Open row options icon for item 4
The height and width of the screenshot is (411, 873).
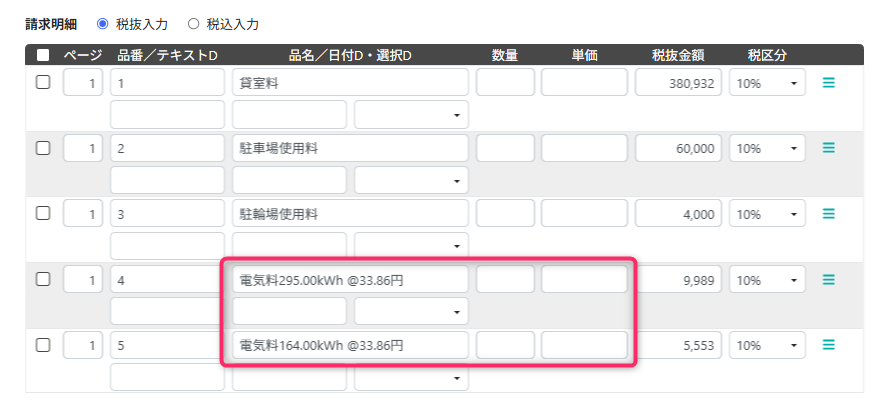[828, 280]
